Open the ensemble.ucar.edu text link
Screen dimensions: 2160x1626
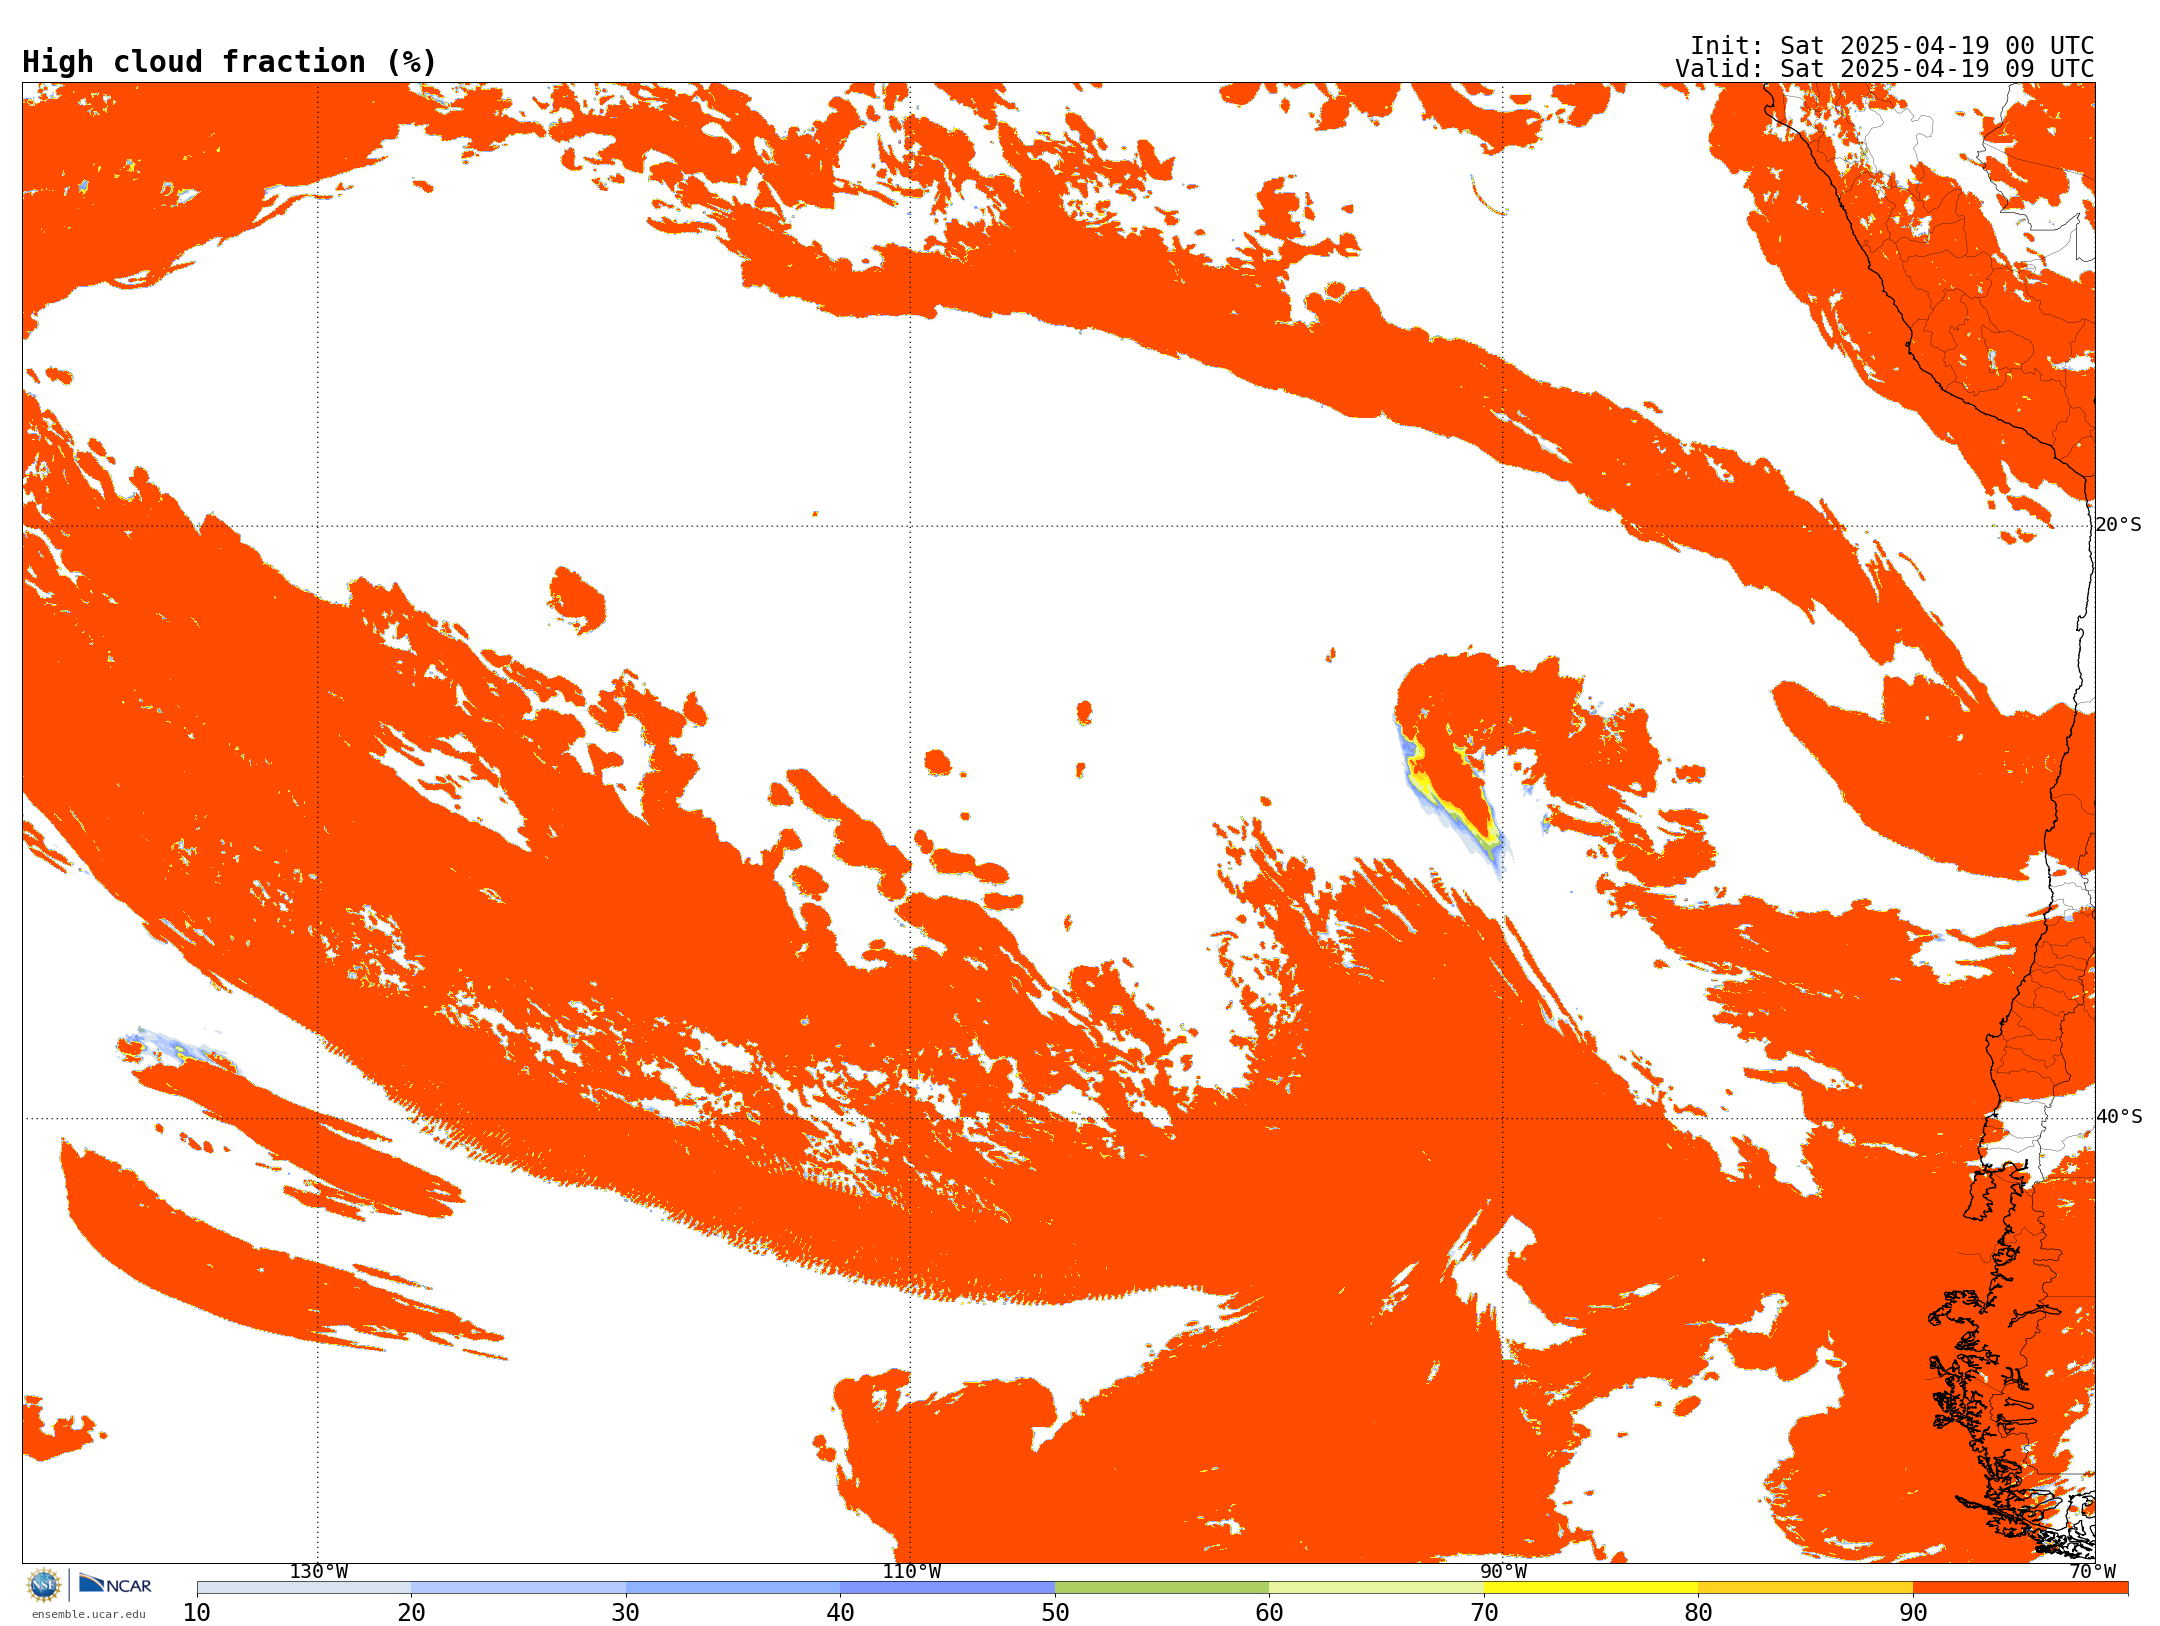pos(88,1614)
